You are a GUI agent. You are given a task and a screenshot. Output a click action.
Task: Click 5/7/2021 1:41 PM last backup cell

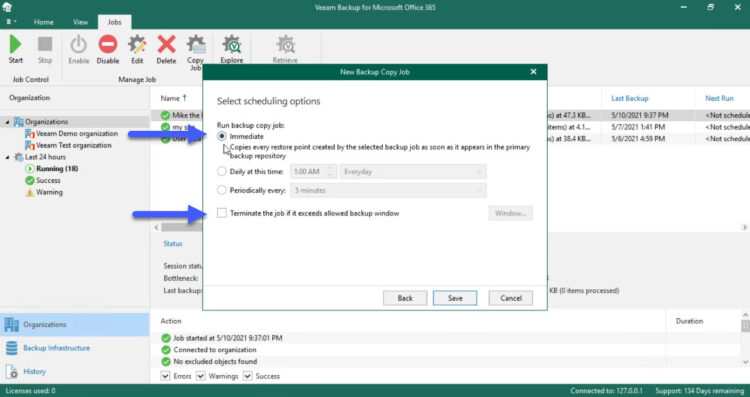pyautogui.click(x=638, y=127)
